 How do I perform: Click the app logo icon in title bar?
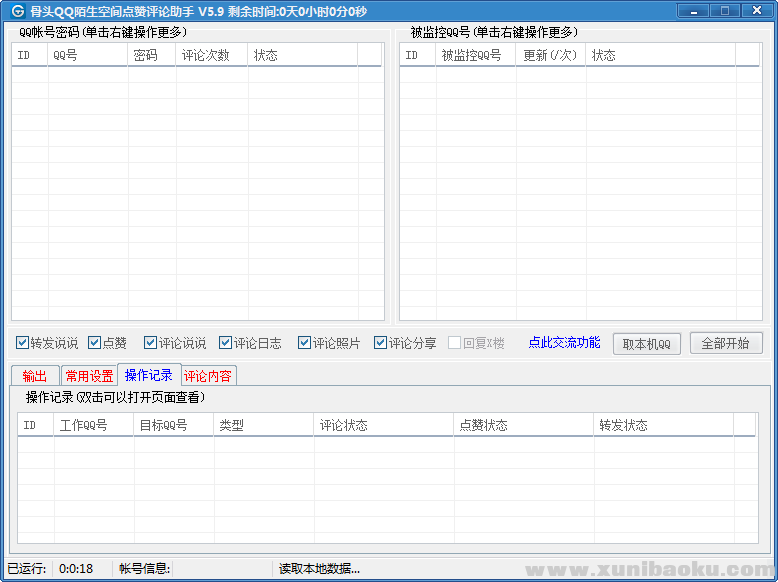pyautogui.click(x=16, y=10)
